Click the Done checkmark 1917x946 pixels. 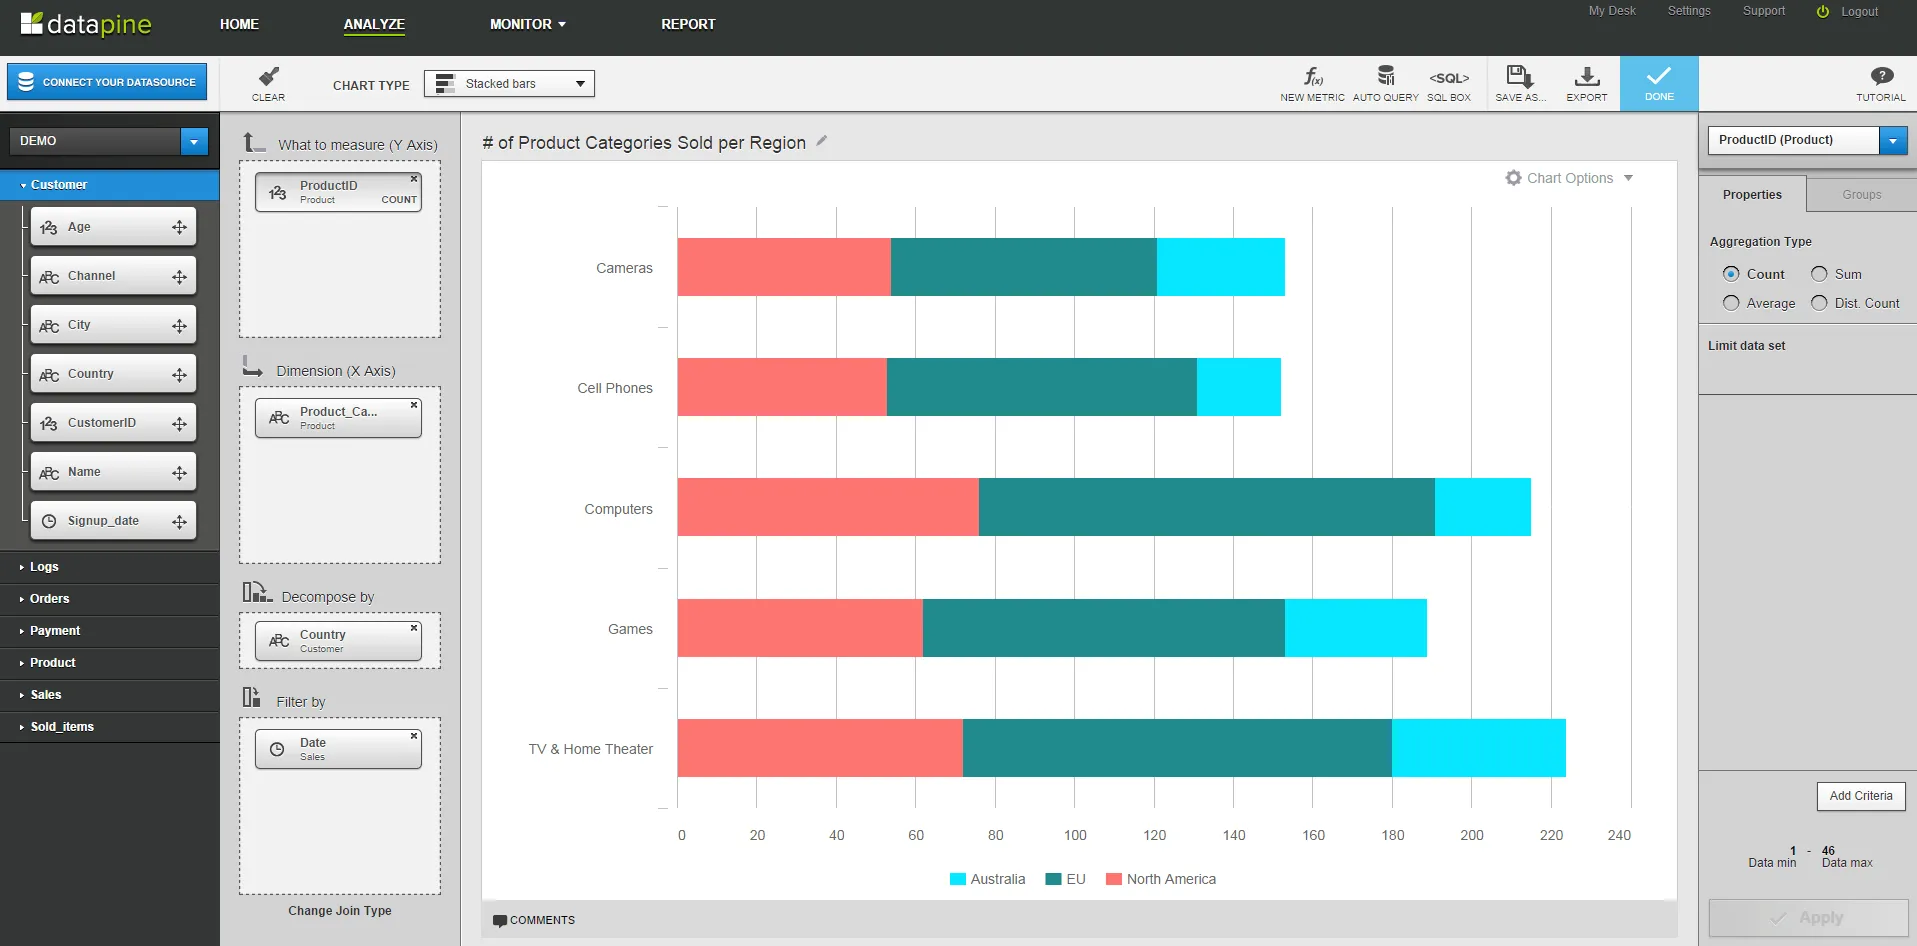pyautogui.click(x=1658, y=83)
